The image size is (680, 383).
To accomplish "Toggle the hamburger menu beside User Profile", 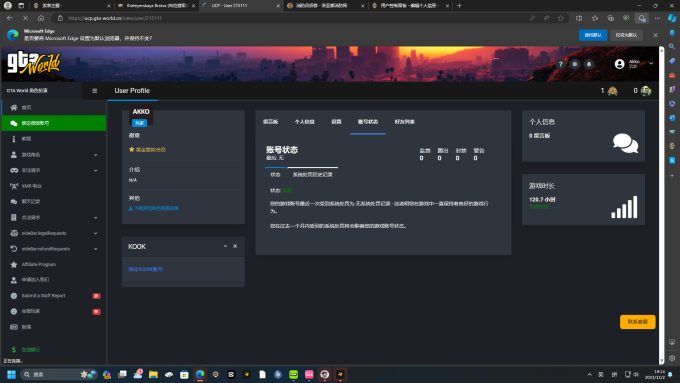I will click(95, 91).
